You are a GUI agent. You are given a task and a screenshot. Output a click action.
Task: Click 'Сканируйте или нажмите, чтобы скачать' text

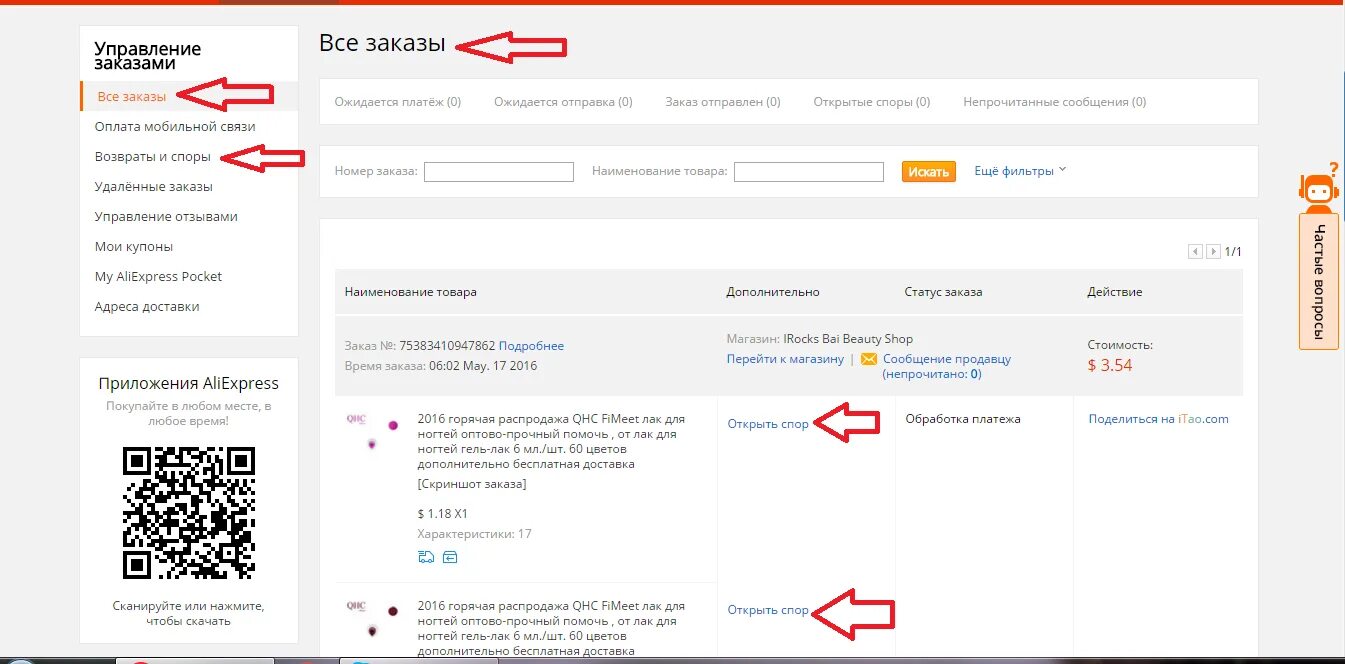coord(189,613)
